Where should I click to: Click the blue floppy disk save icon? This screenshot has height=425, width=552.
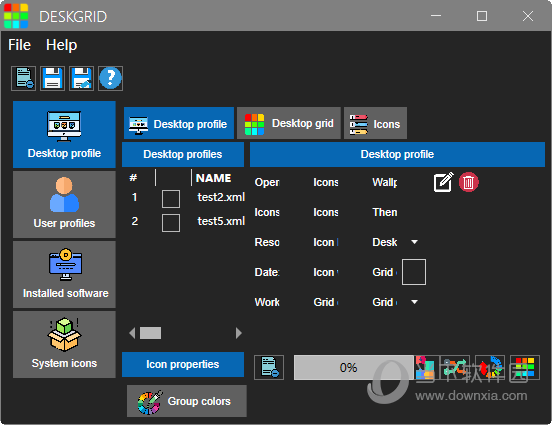[52, 78]
